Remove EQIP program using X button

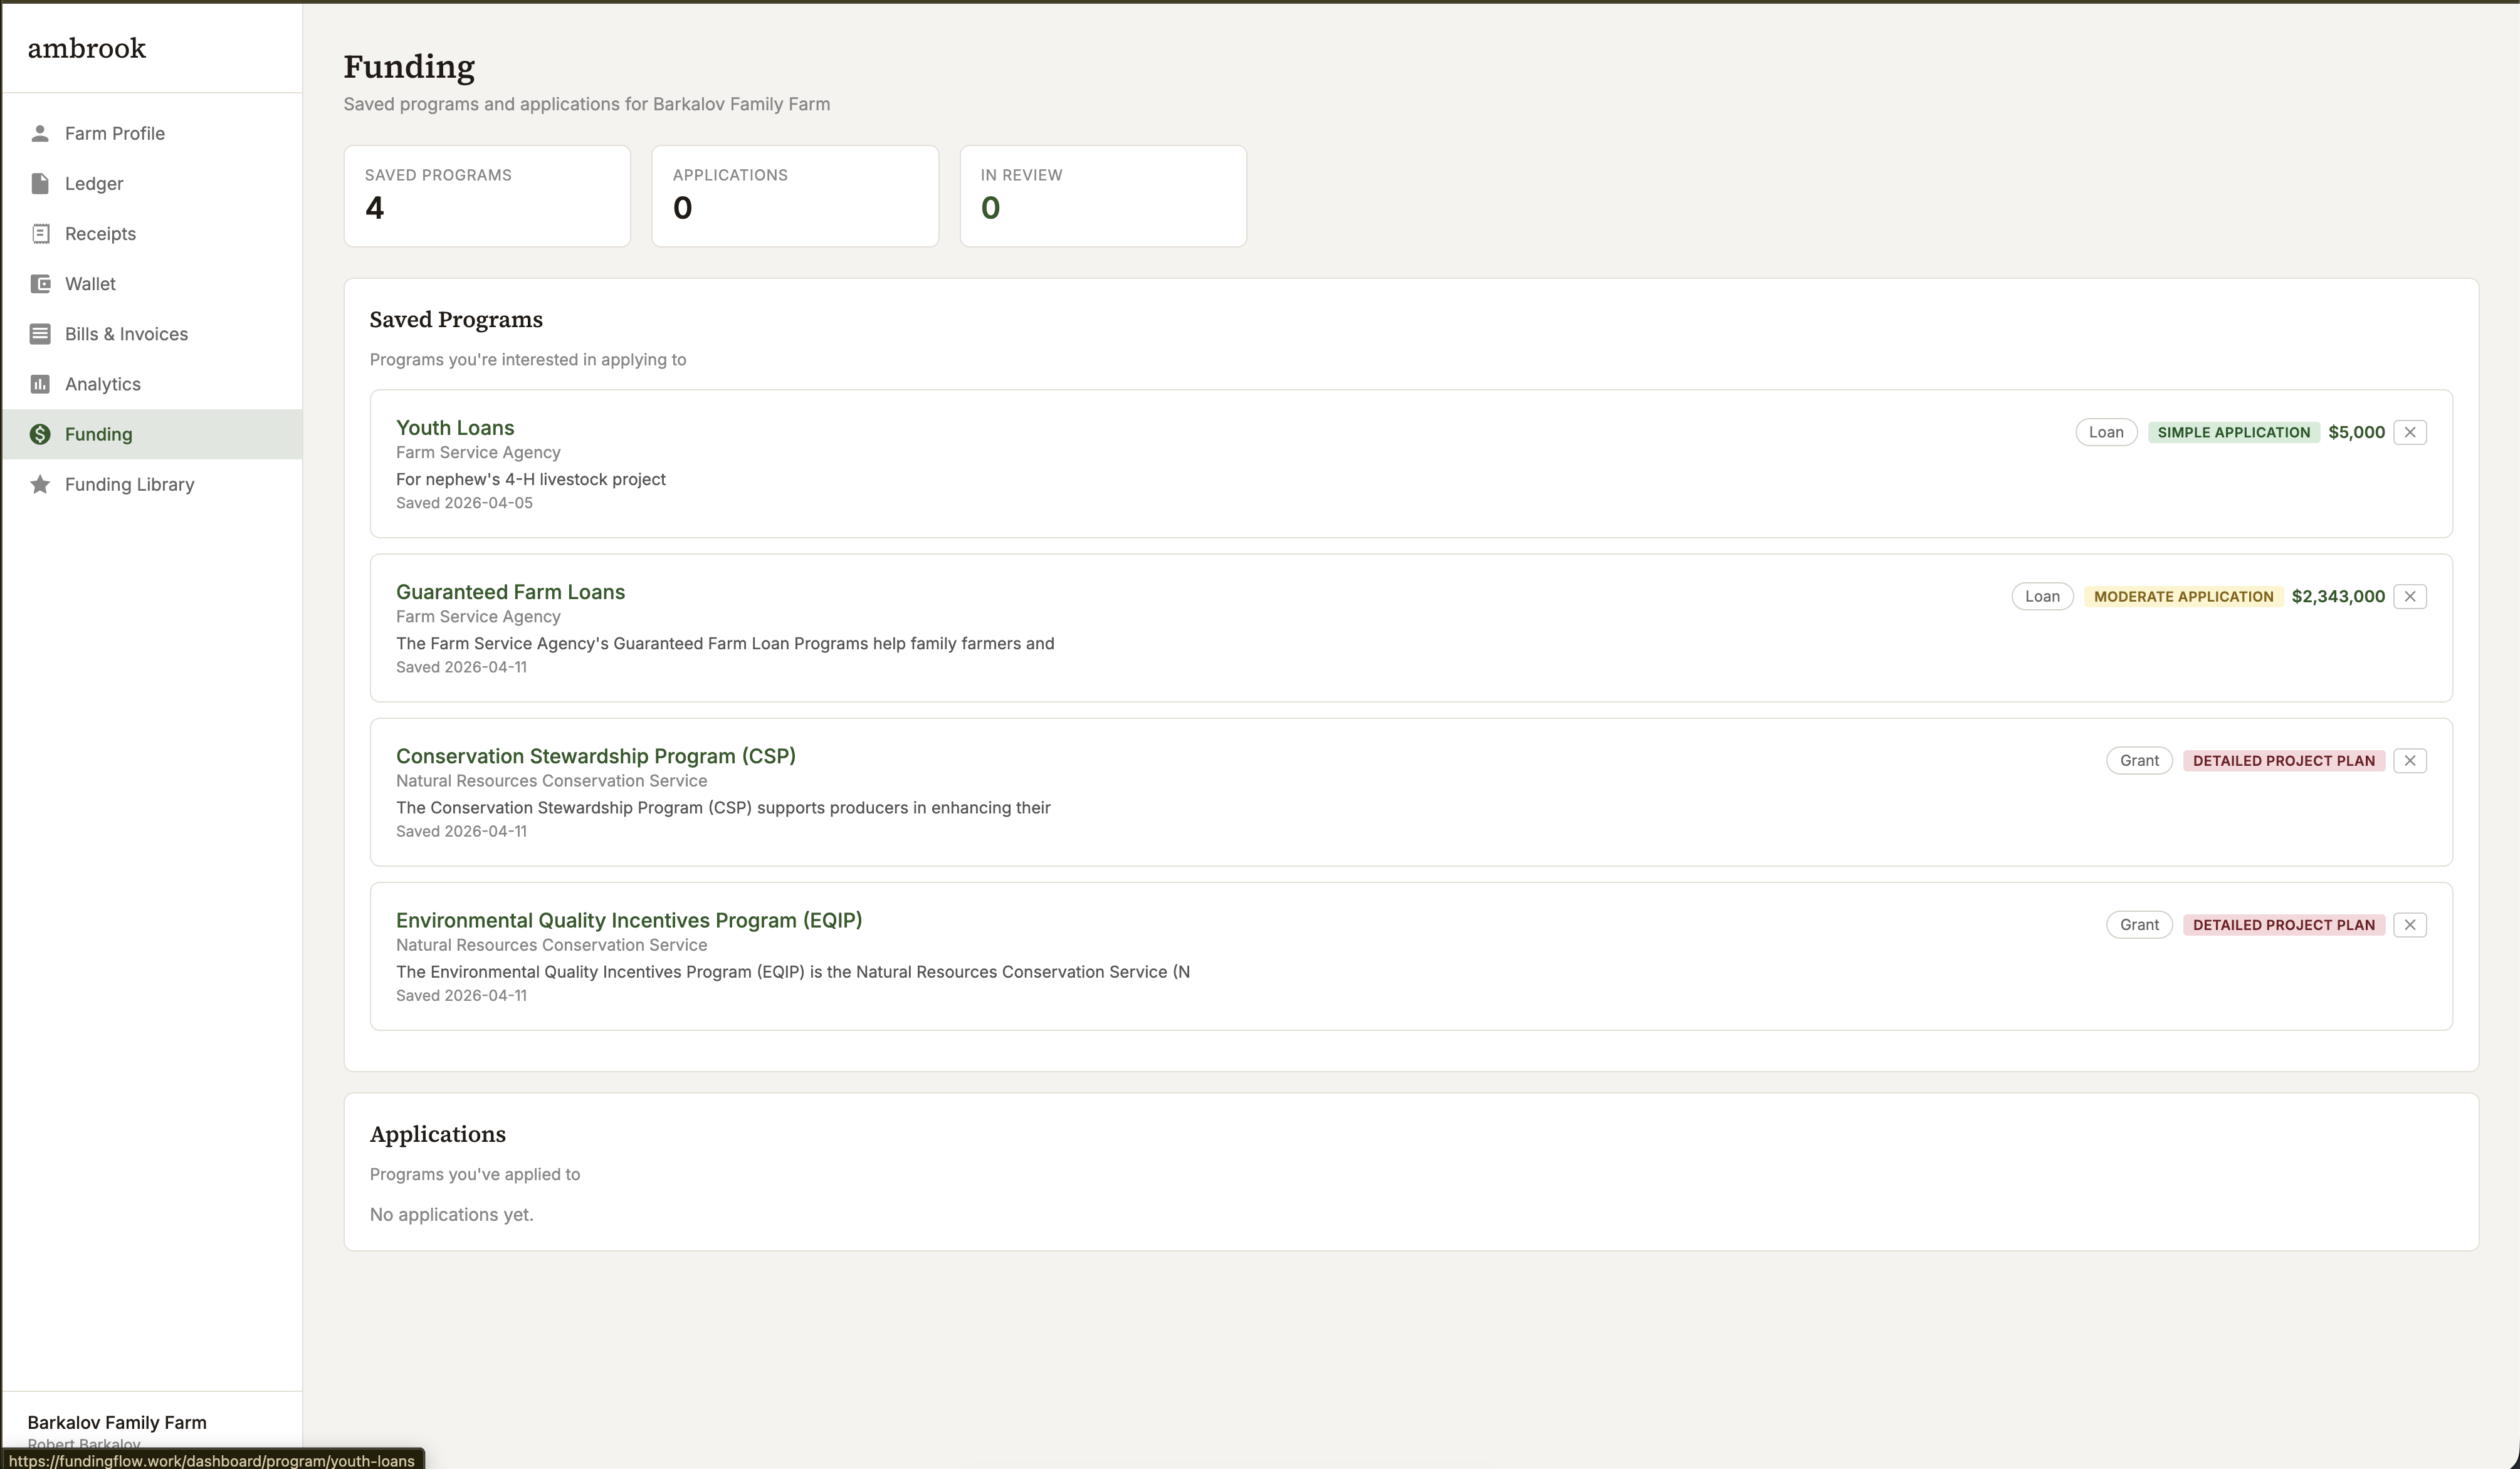click(2409, 924)
